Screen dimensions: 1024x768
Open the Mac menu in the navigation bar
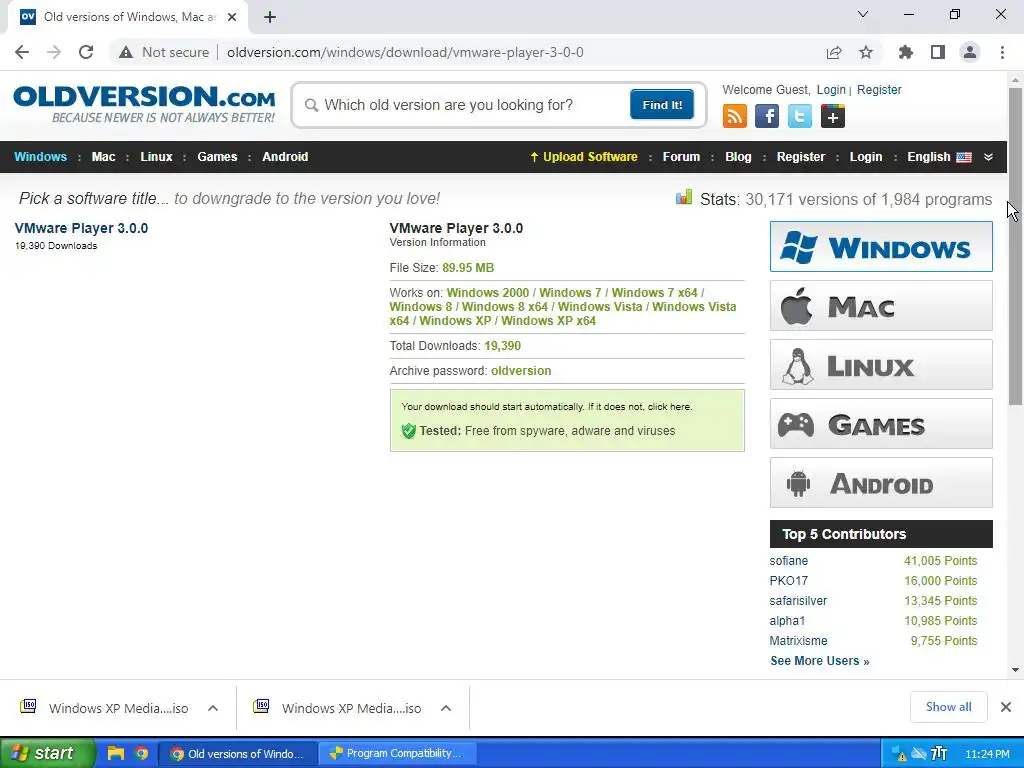(103, 157)
